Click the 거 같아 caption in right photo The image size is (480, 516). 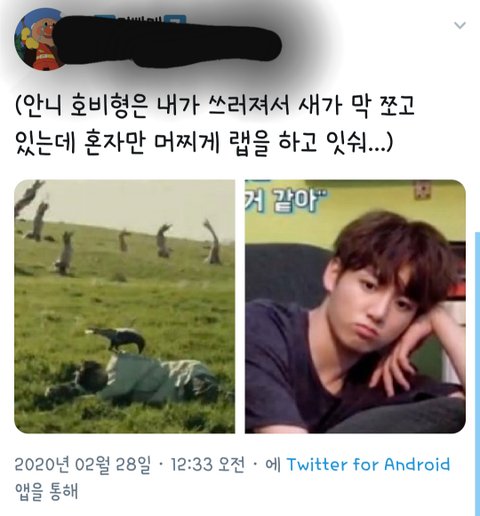click(286, 200)
